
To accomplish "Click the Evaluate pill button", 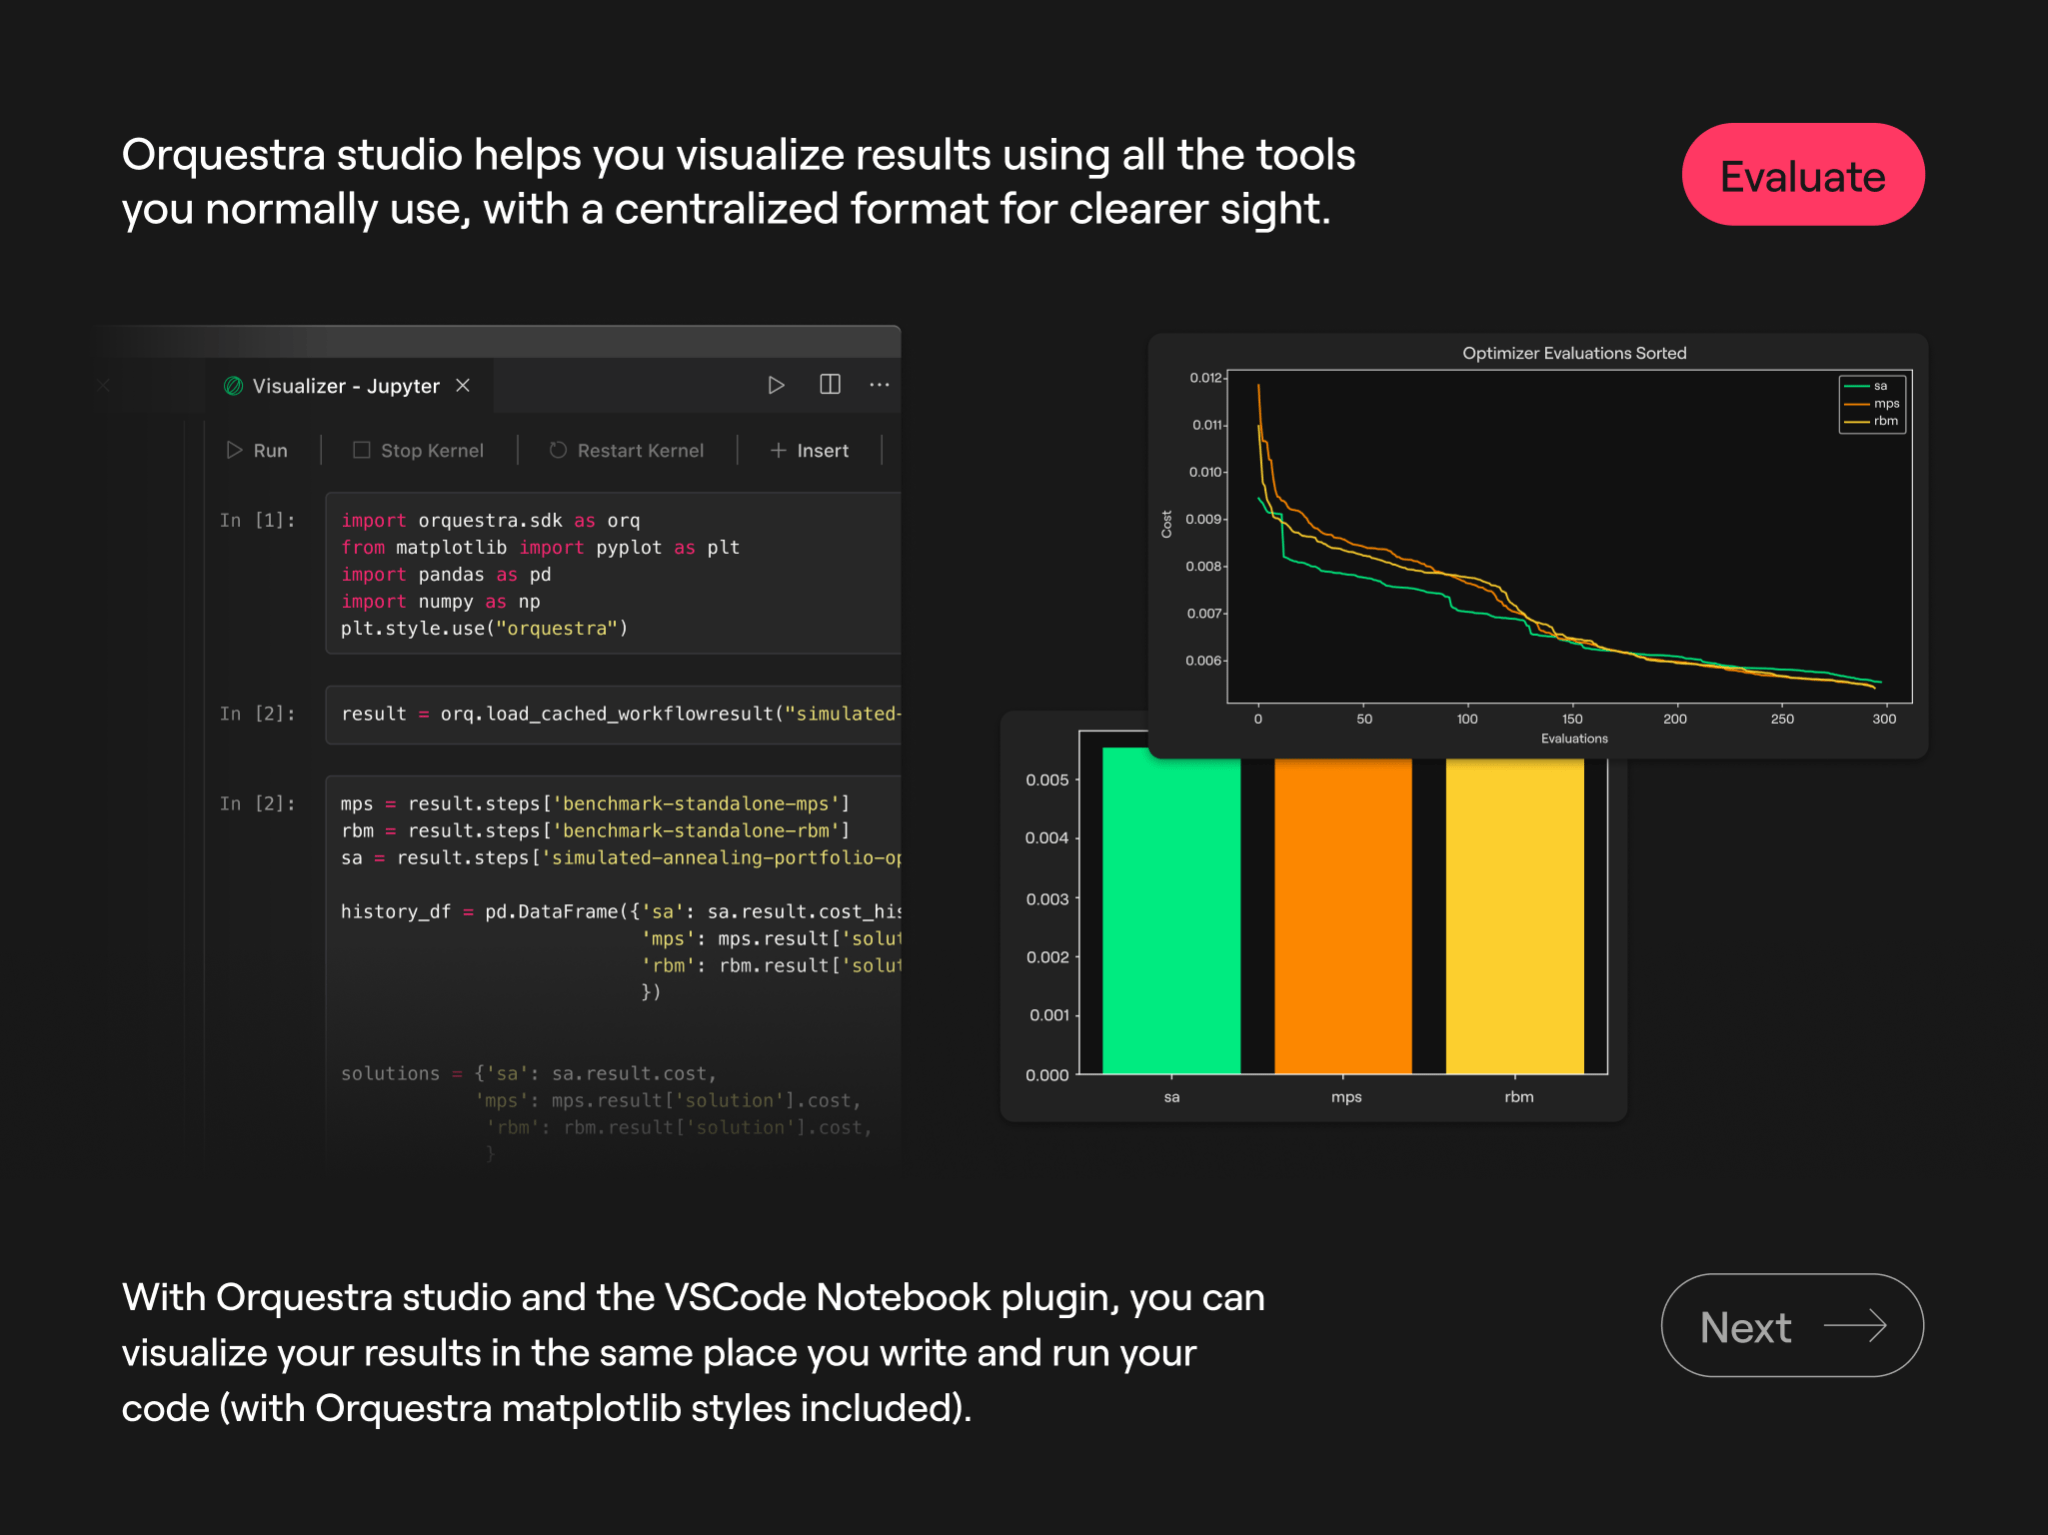I will pos(1802,175).
